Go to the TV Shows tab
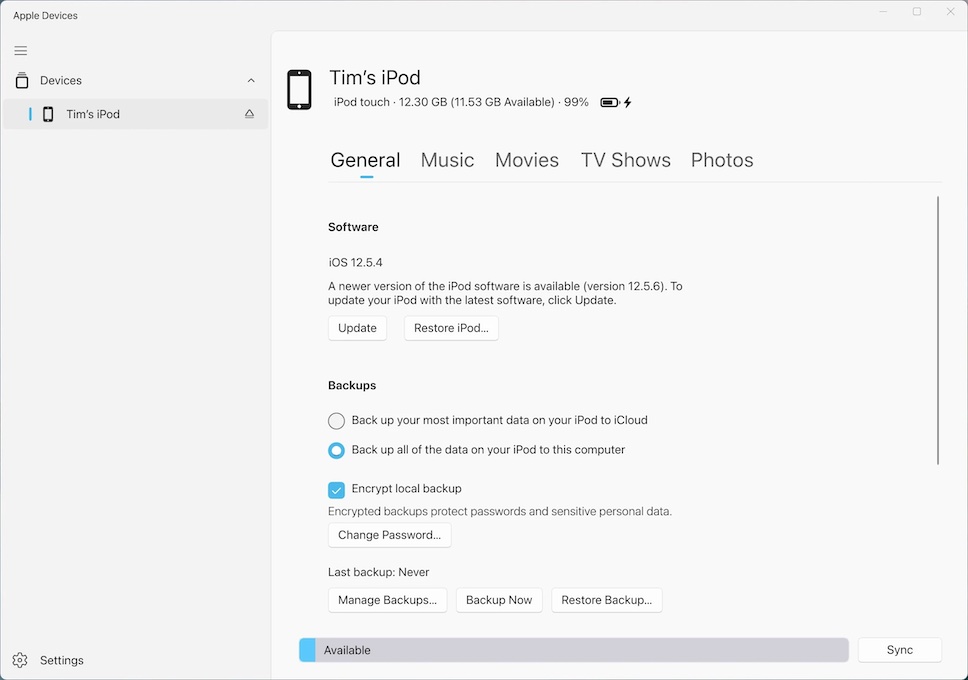 (x=625, y=160)
